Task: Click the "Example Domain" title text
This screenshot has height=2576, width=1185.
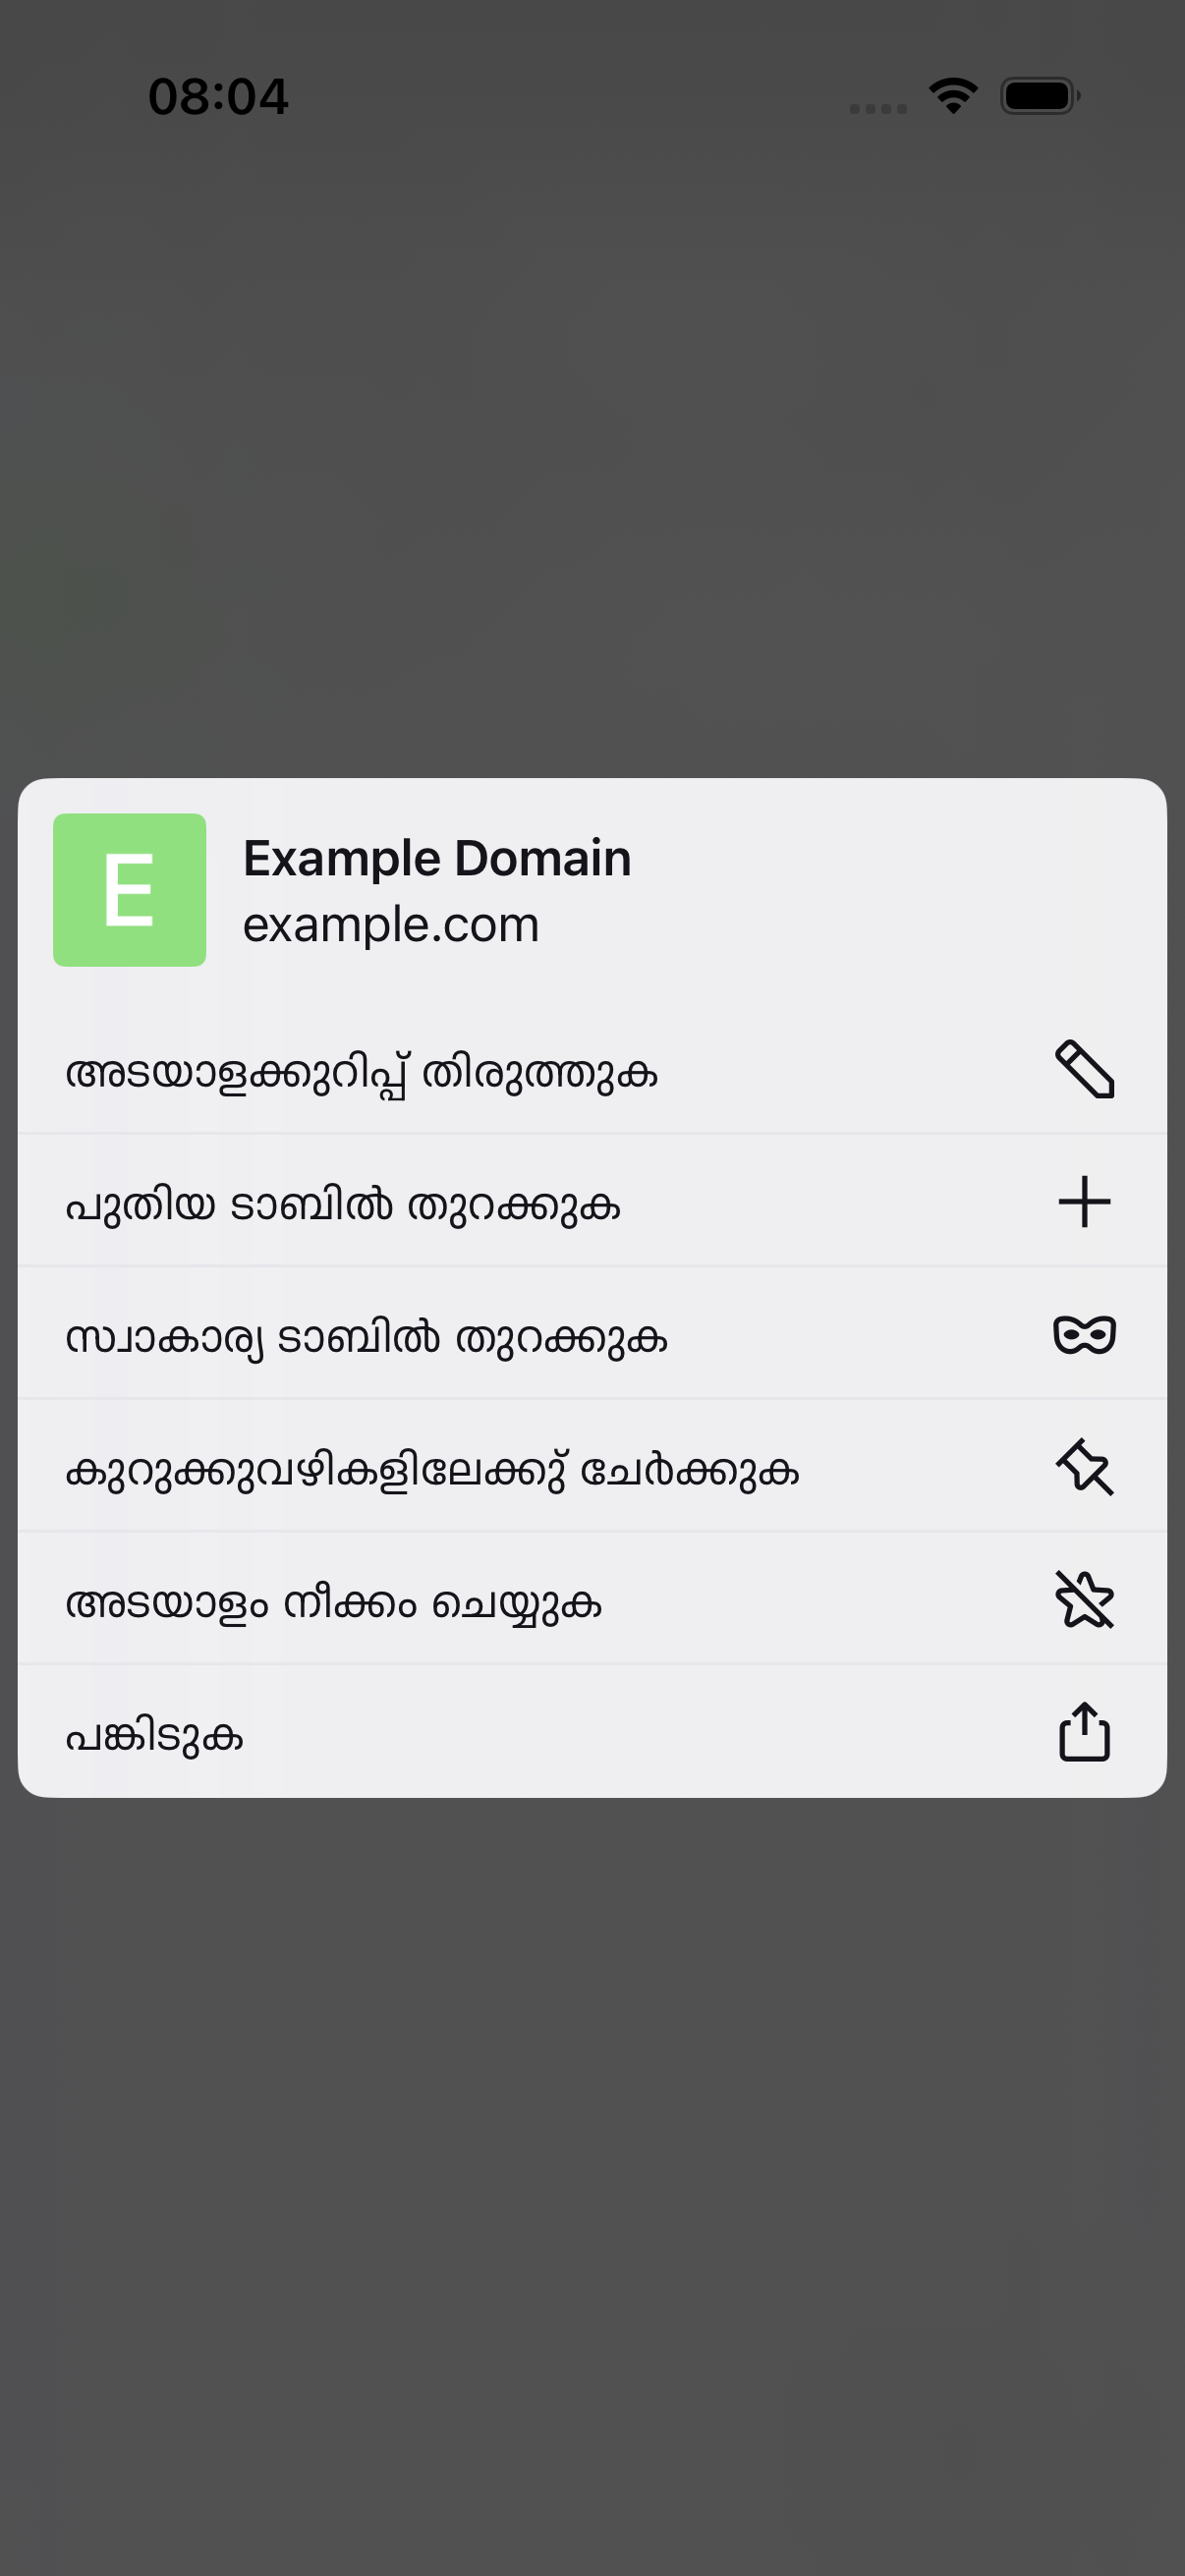Action: click(437, 858)
